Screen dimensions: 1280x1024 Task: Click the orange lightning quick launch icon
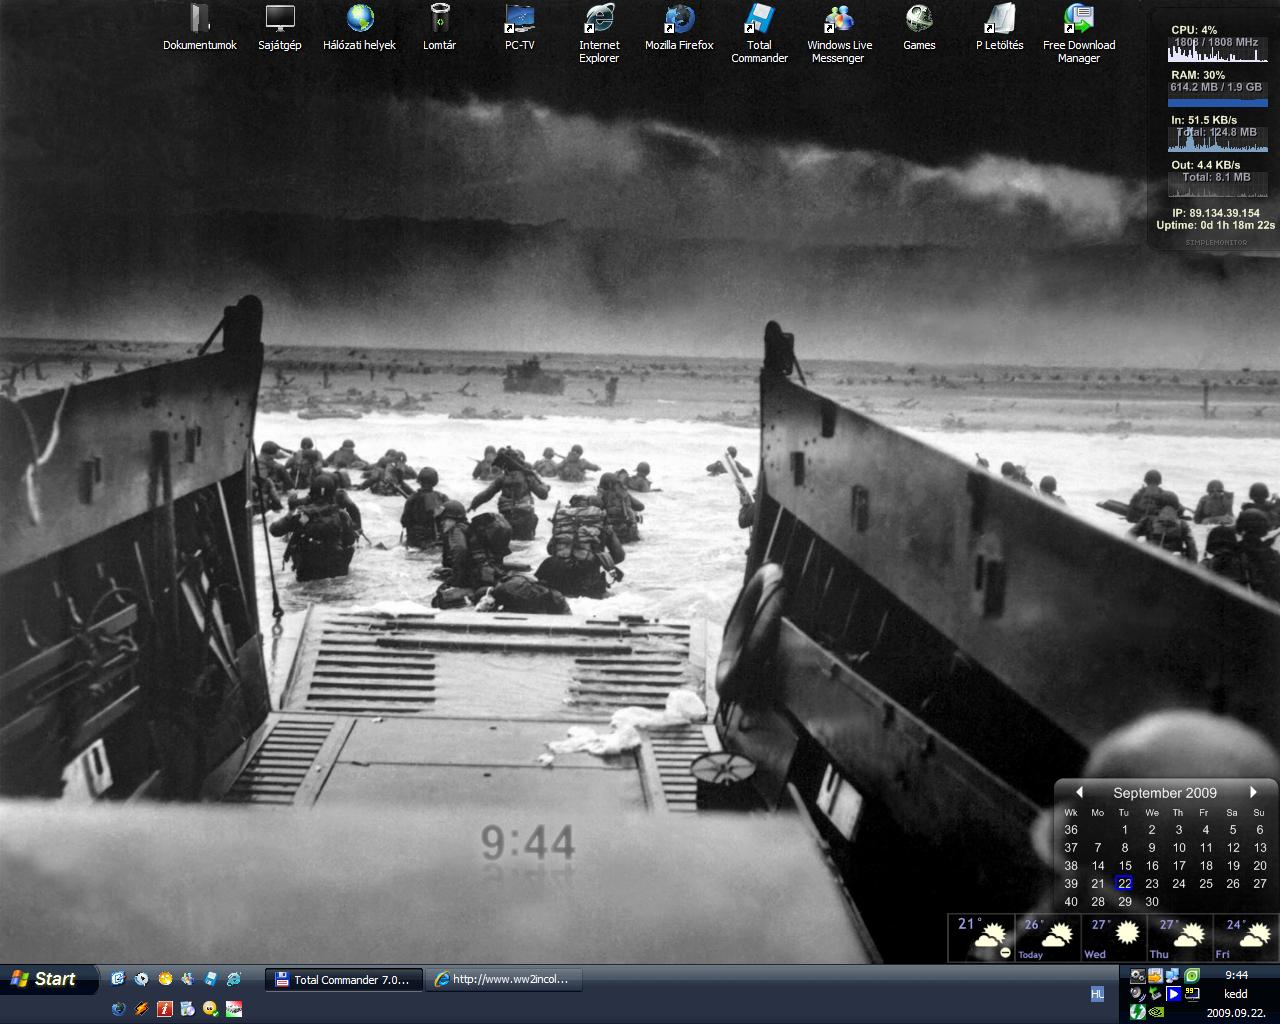[141, 1008]
